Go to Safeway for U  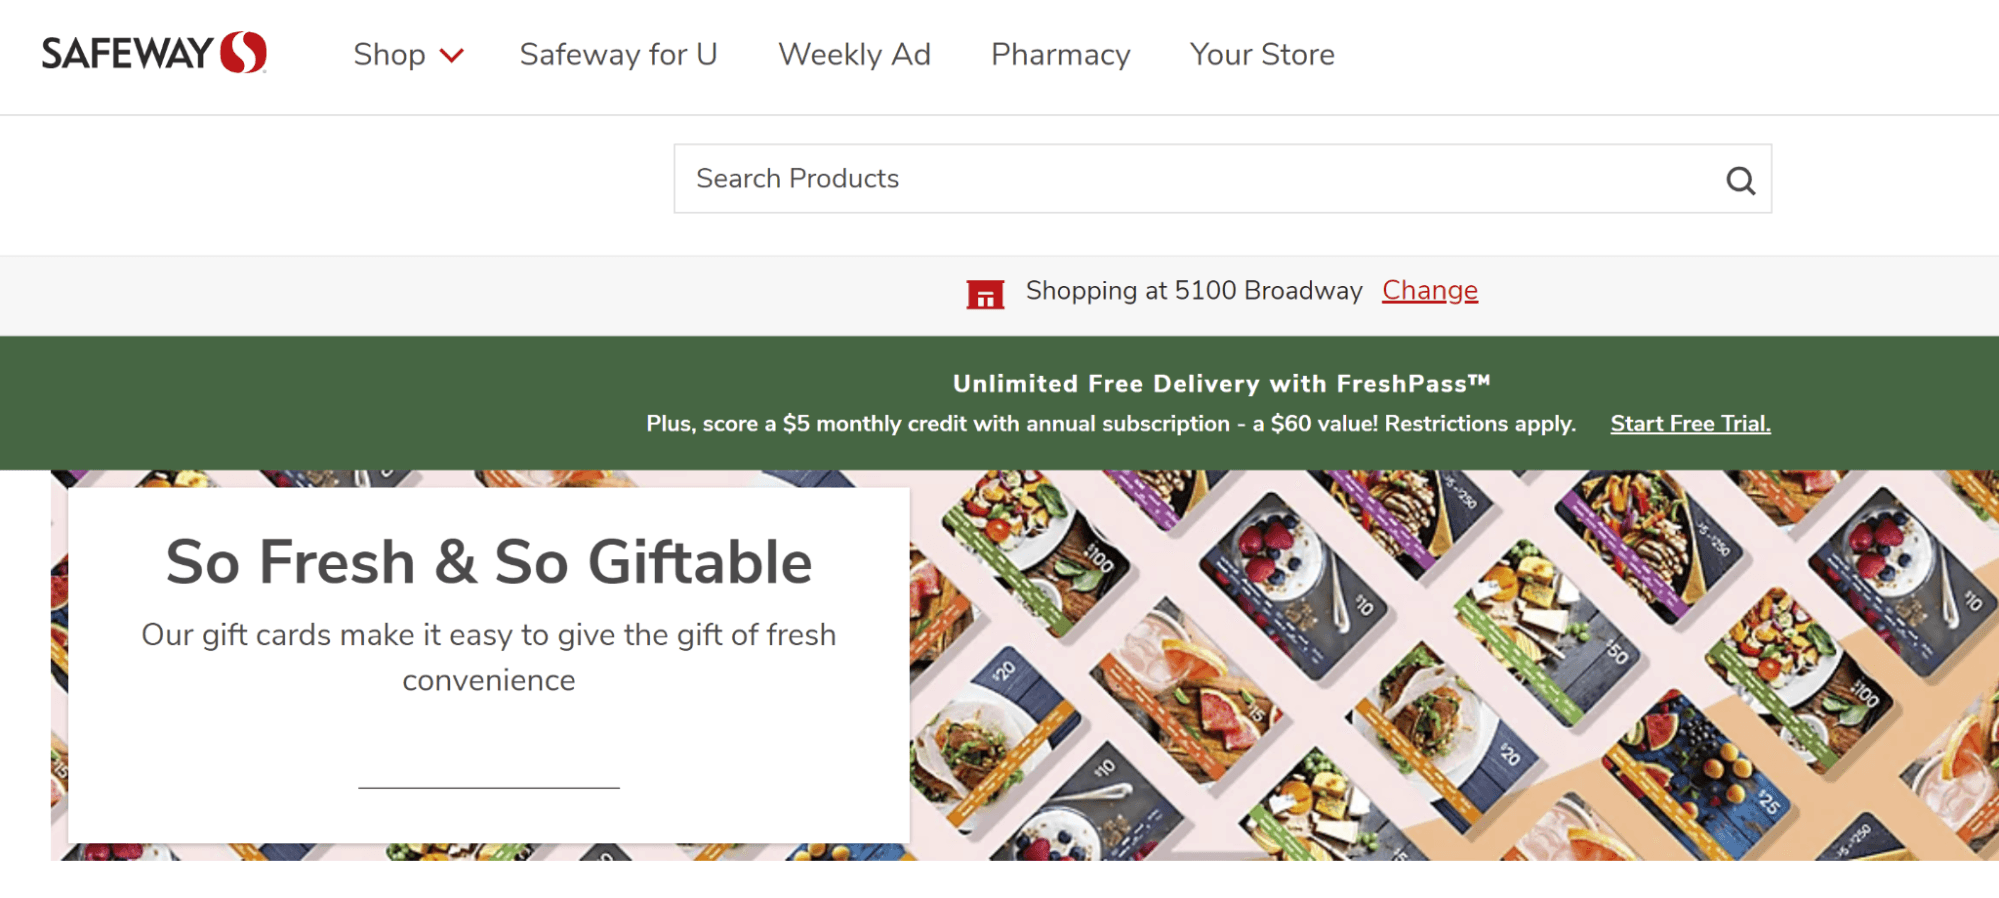pyautogui.click(x=618, y=54)
